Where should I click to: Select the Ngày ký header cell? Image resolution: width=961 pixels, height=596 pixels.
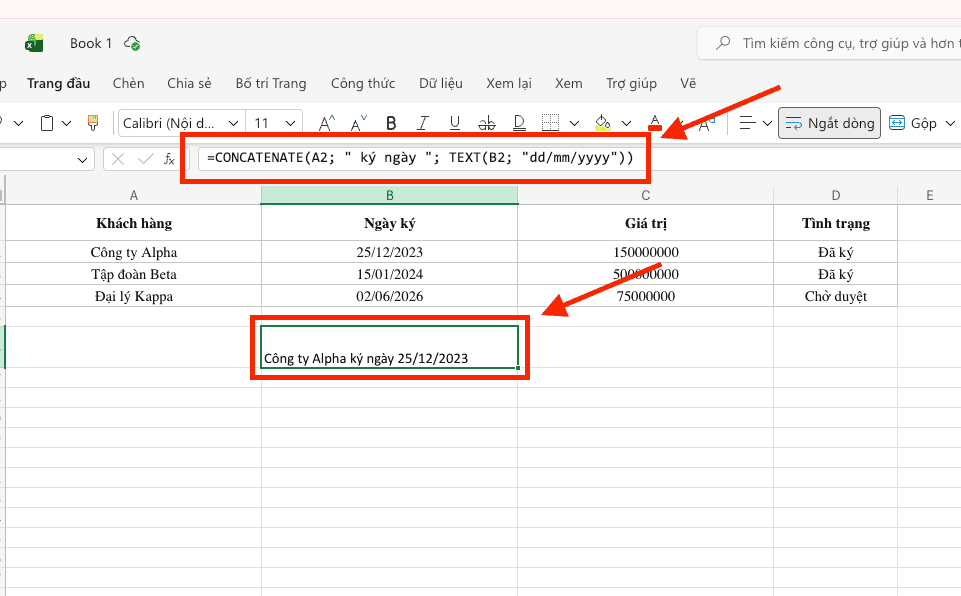(x=390, y=223)
